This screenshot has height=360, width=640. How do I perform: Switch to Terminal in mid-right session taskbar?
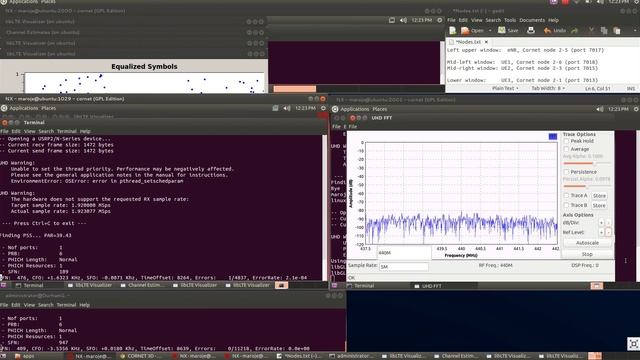click(360, 286)
